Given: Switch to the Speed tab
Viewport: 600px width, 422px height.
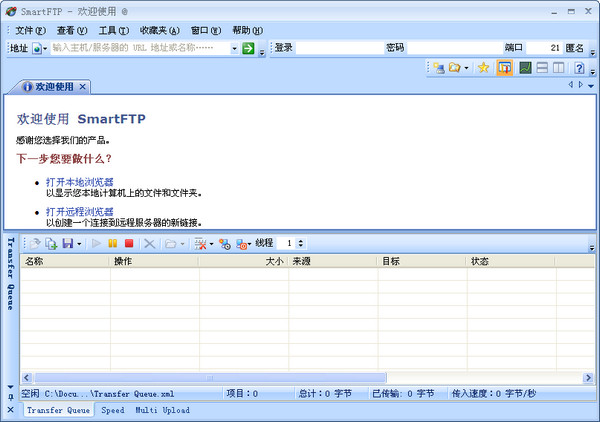Looking at the screenshot, I should tap(113, 410).
